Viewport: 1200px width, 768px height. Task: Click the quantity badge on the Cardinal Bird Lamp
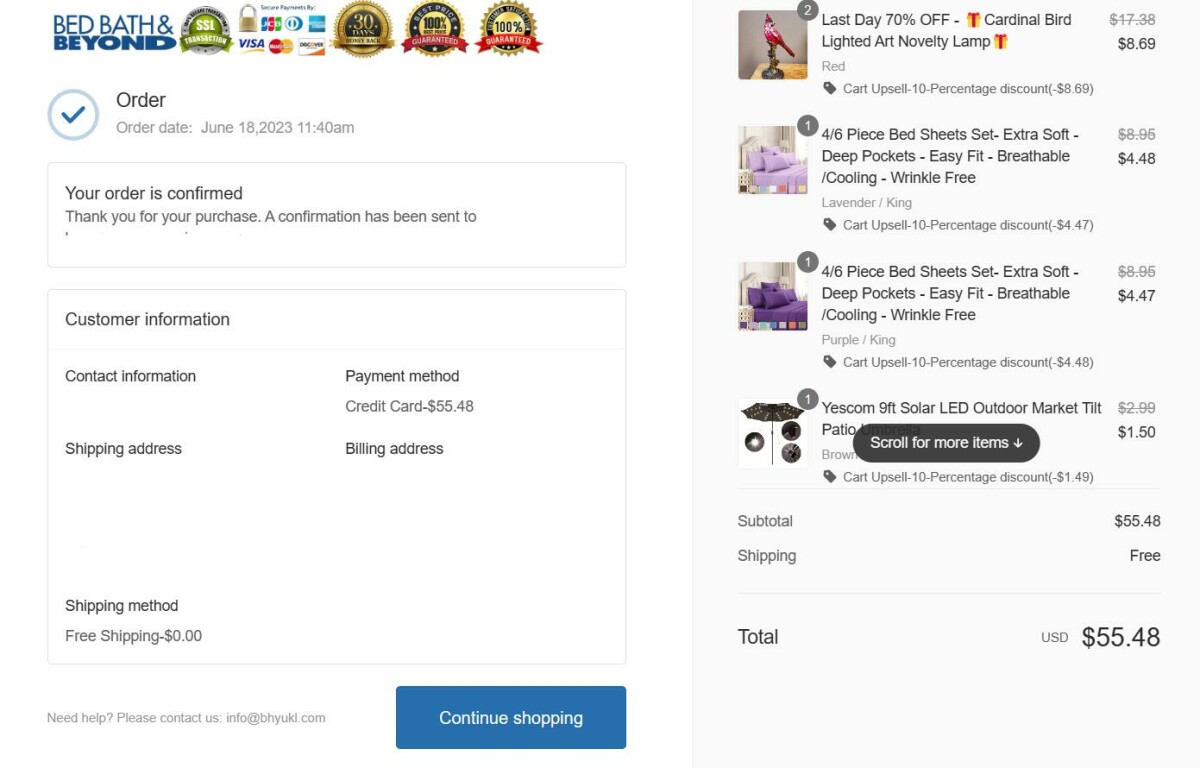(x=808, y=11)
